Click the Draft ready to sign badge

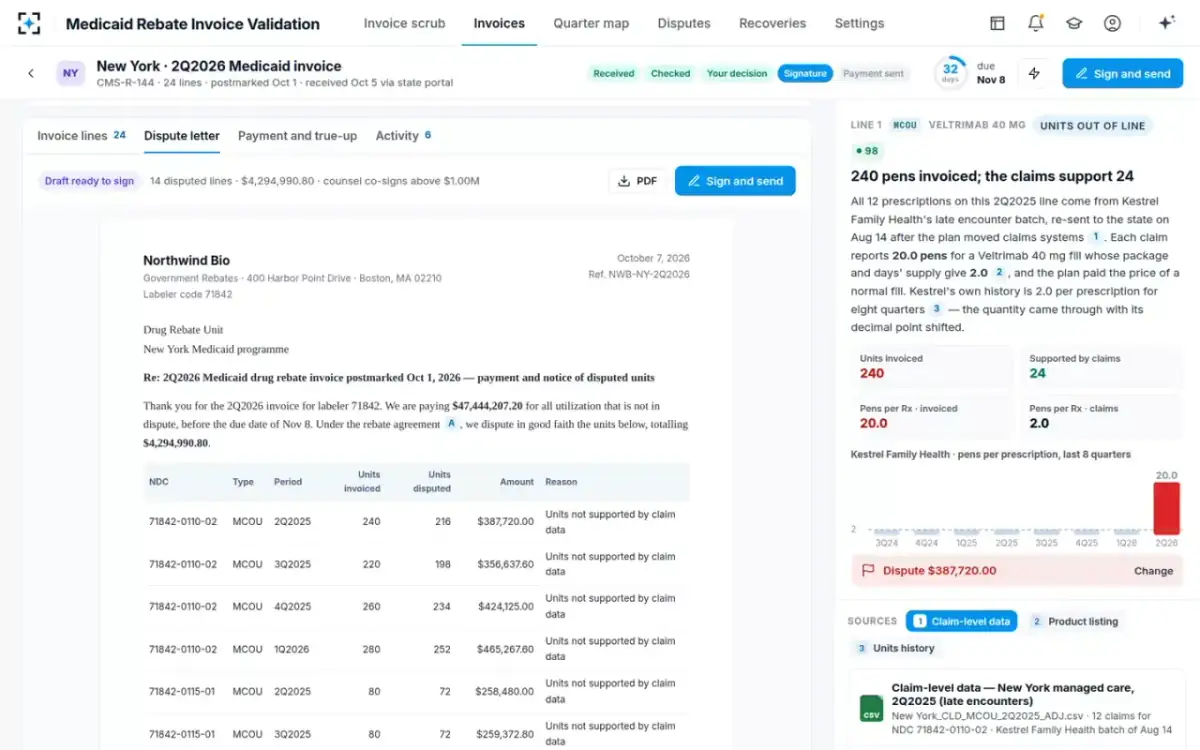(x=89, y=181)
